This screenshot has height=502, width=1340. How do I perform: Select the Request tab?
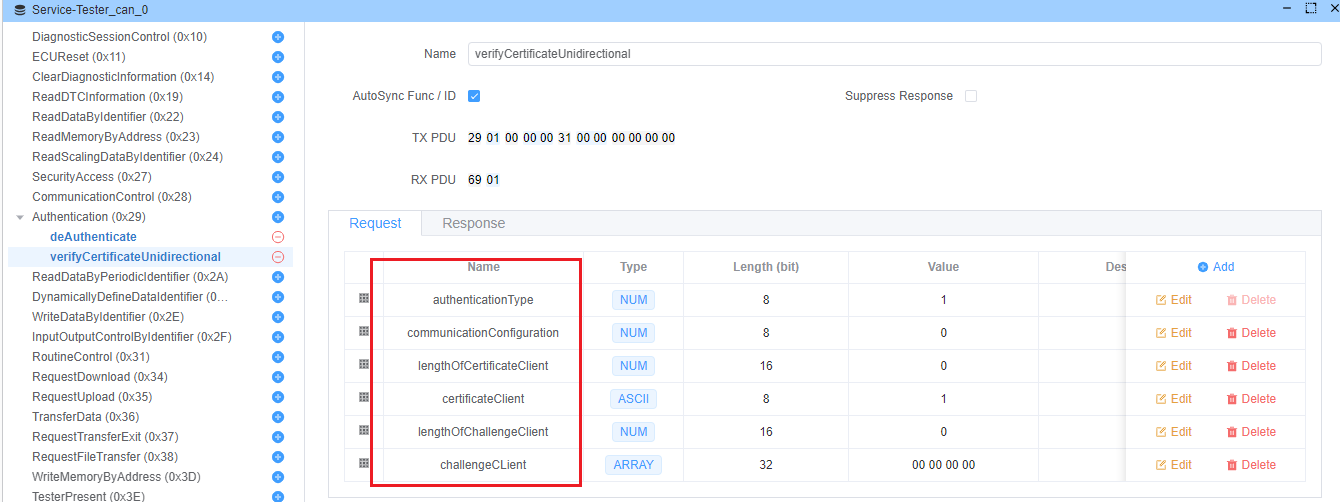pos(375,224)
